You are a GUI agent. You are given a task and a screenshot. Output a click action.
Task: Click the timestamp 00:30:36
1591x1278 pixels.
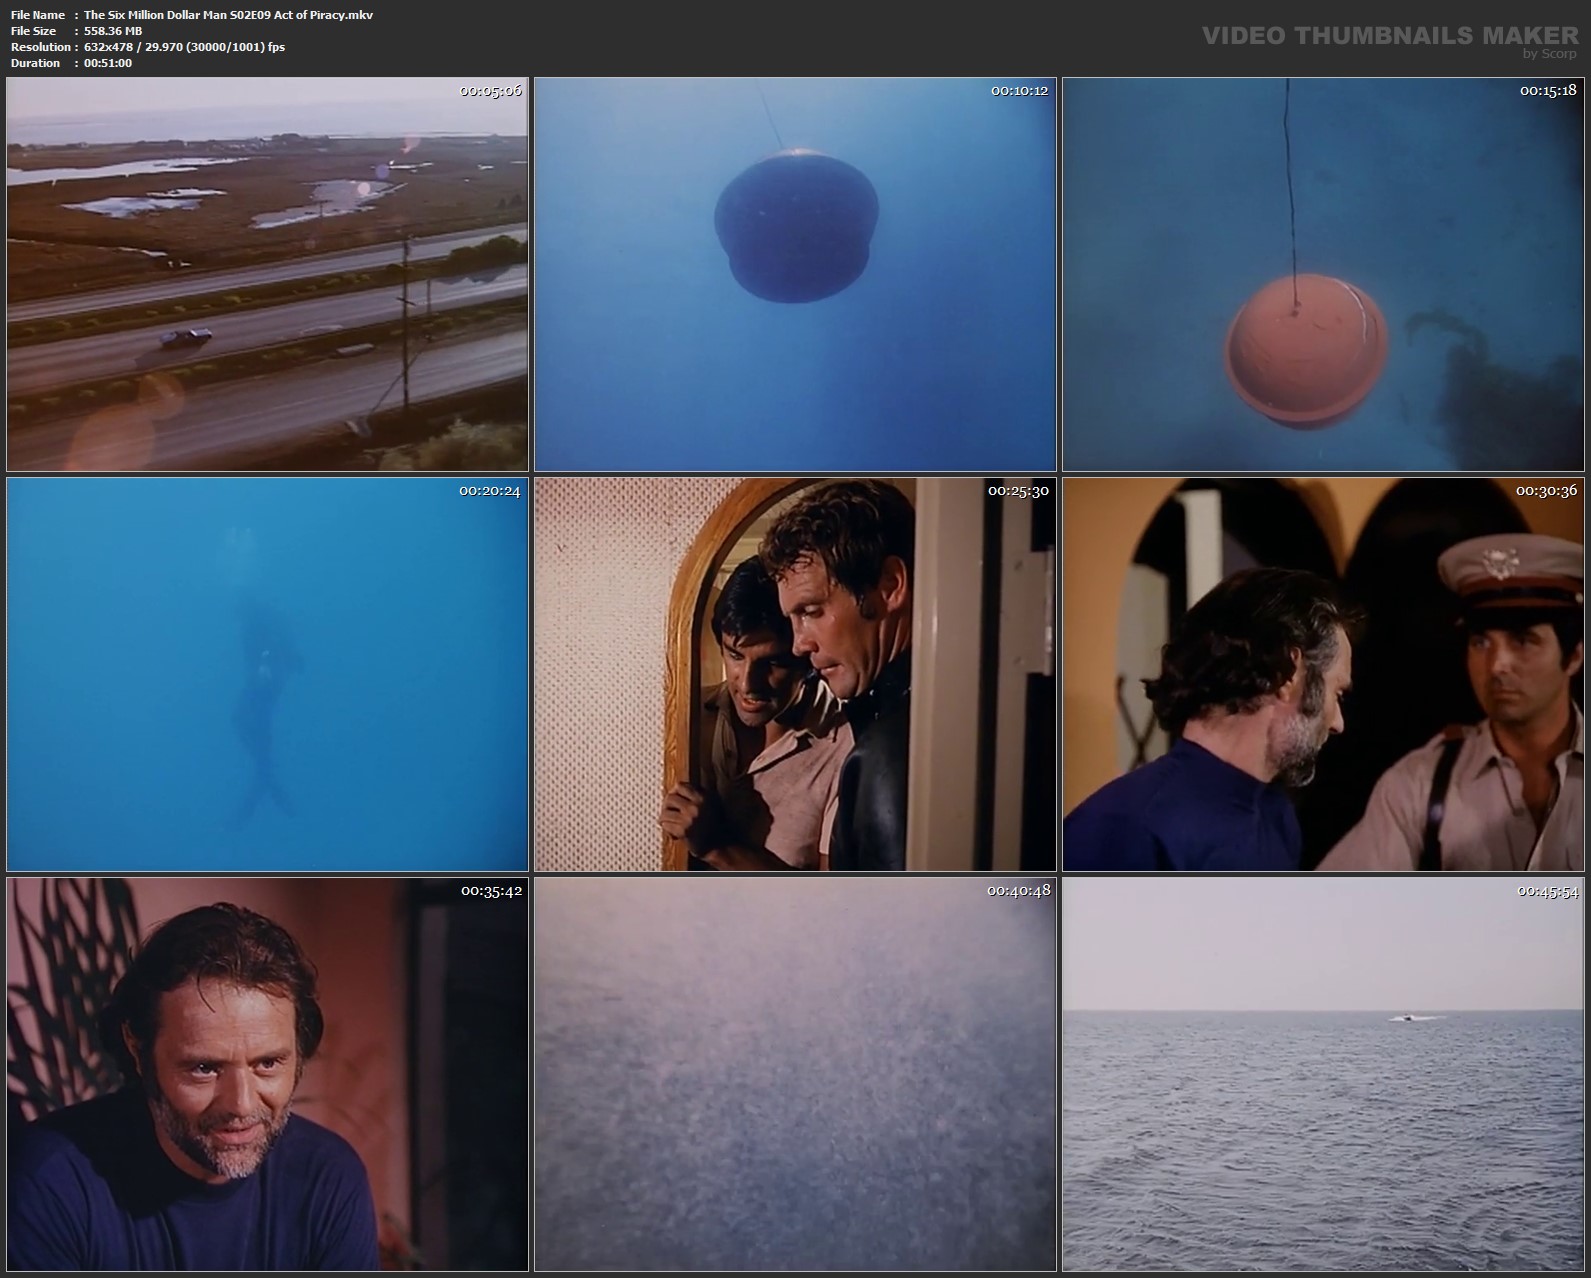pyautogui.click(x=1546, y=490)
